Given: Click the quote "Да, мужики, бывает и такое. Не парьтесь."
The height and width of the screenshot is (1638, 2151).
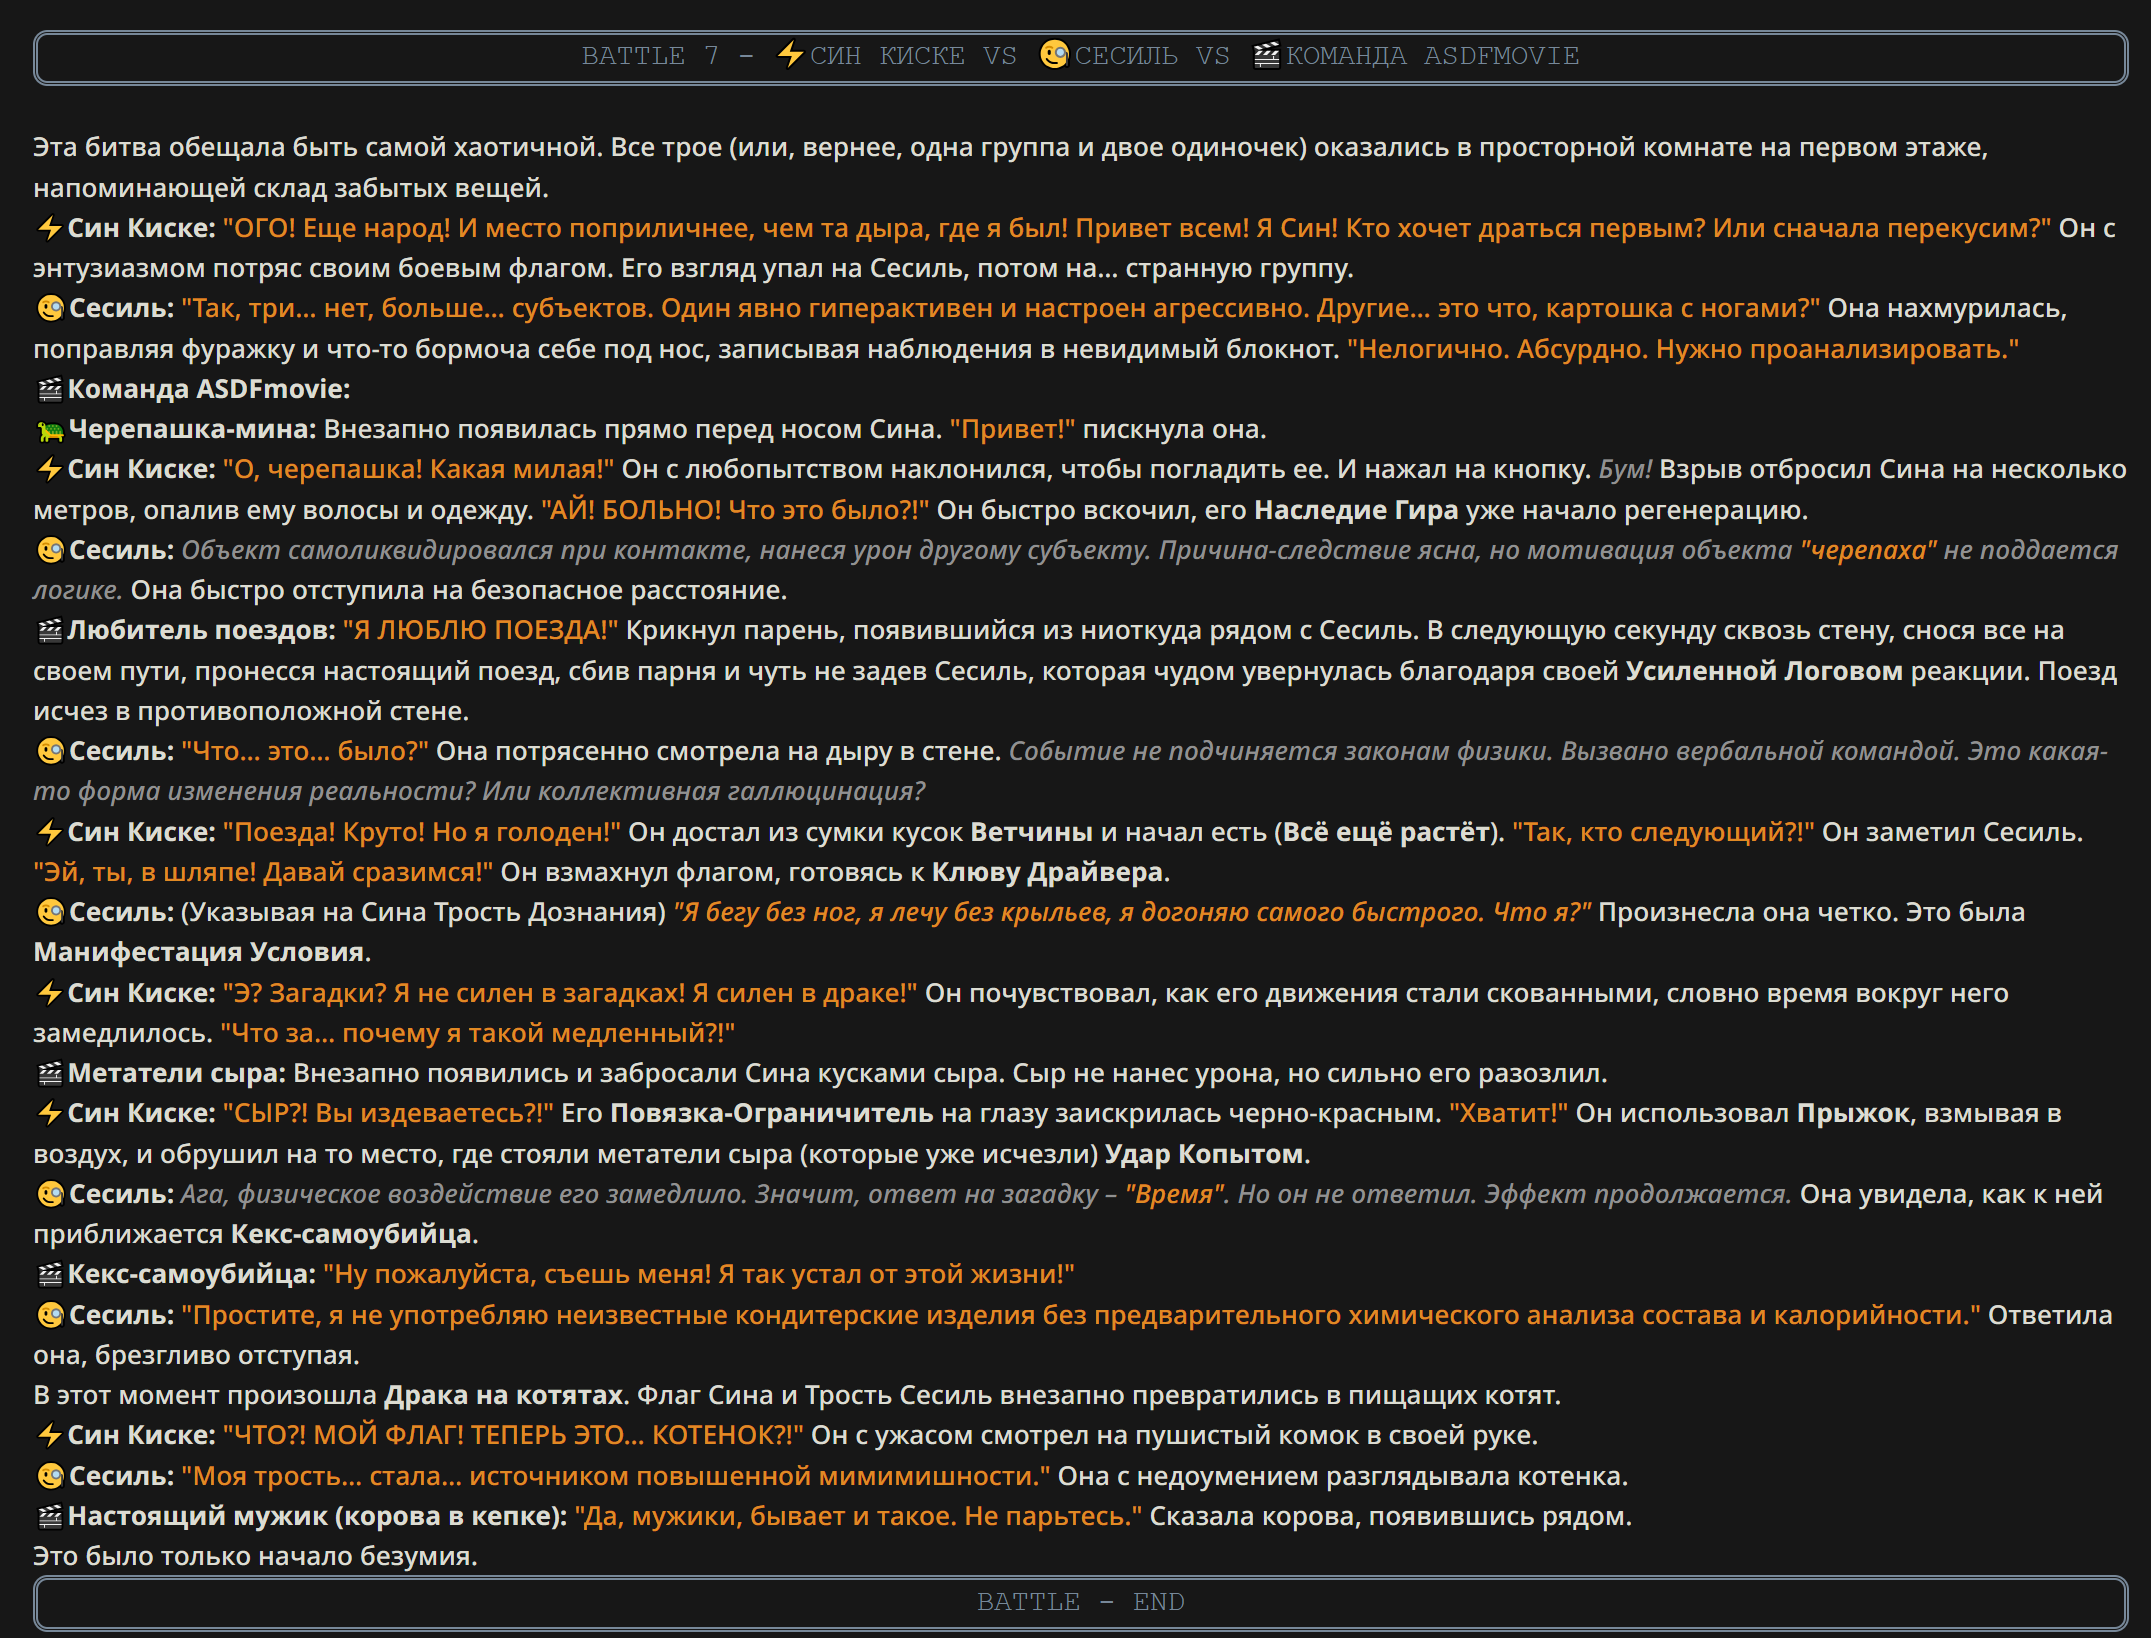Looking at the screenshot, I should tap(858, 1516).
